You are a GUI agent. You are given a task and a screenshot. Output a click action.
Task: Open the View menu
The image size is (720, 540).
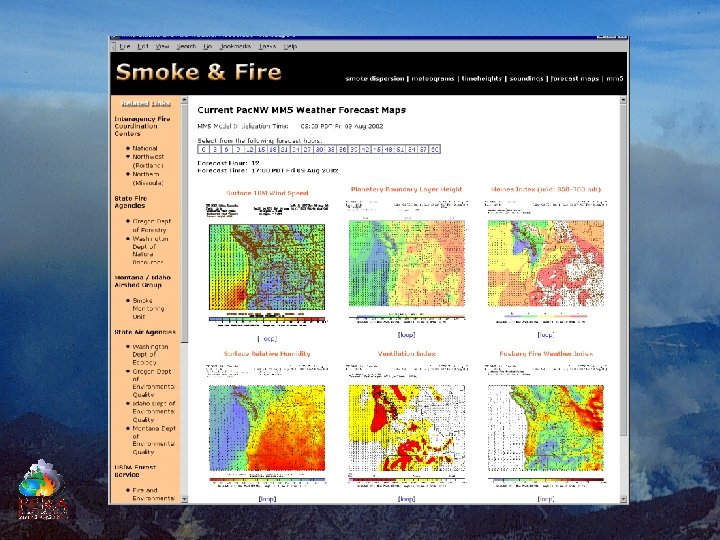coord(163,46)
